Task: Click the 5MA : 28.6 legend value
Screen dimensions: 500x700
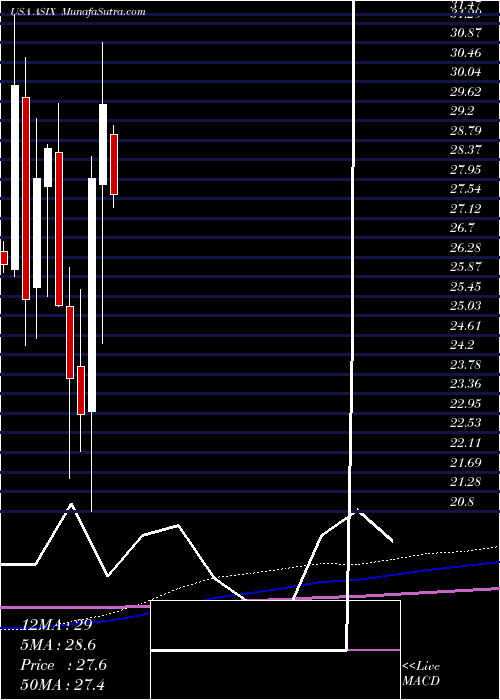Action: click(58, 645)
